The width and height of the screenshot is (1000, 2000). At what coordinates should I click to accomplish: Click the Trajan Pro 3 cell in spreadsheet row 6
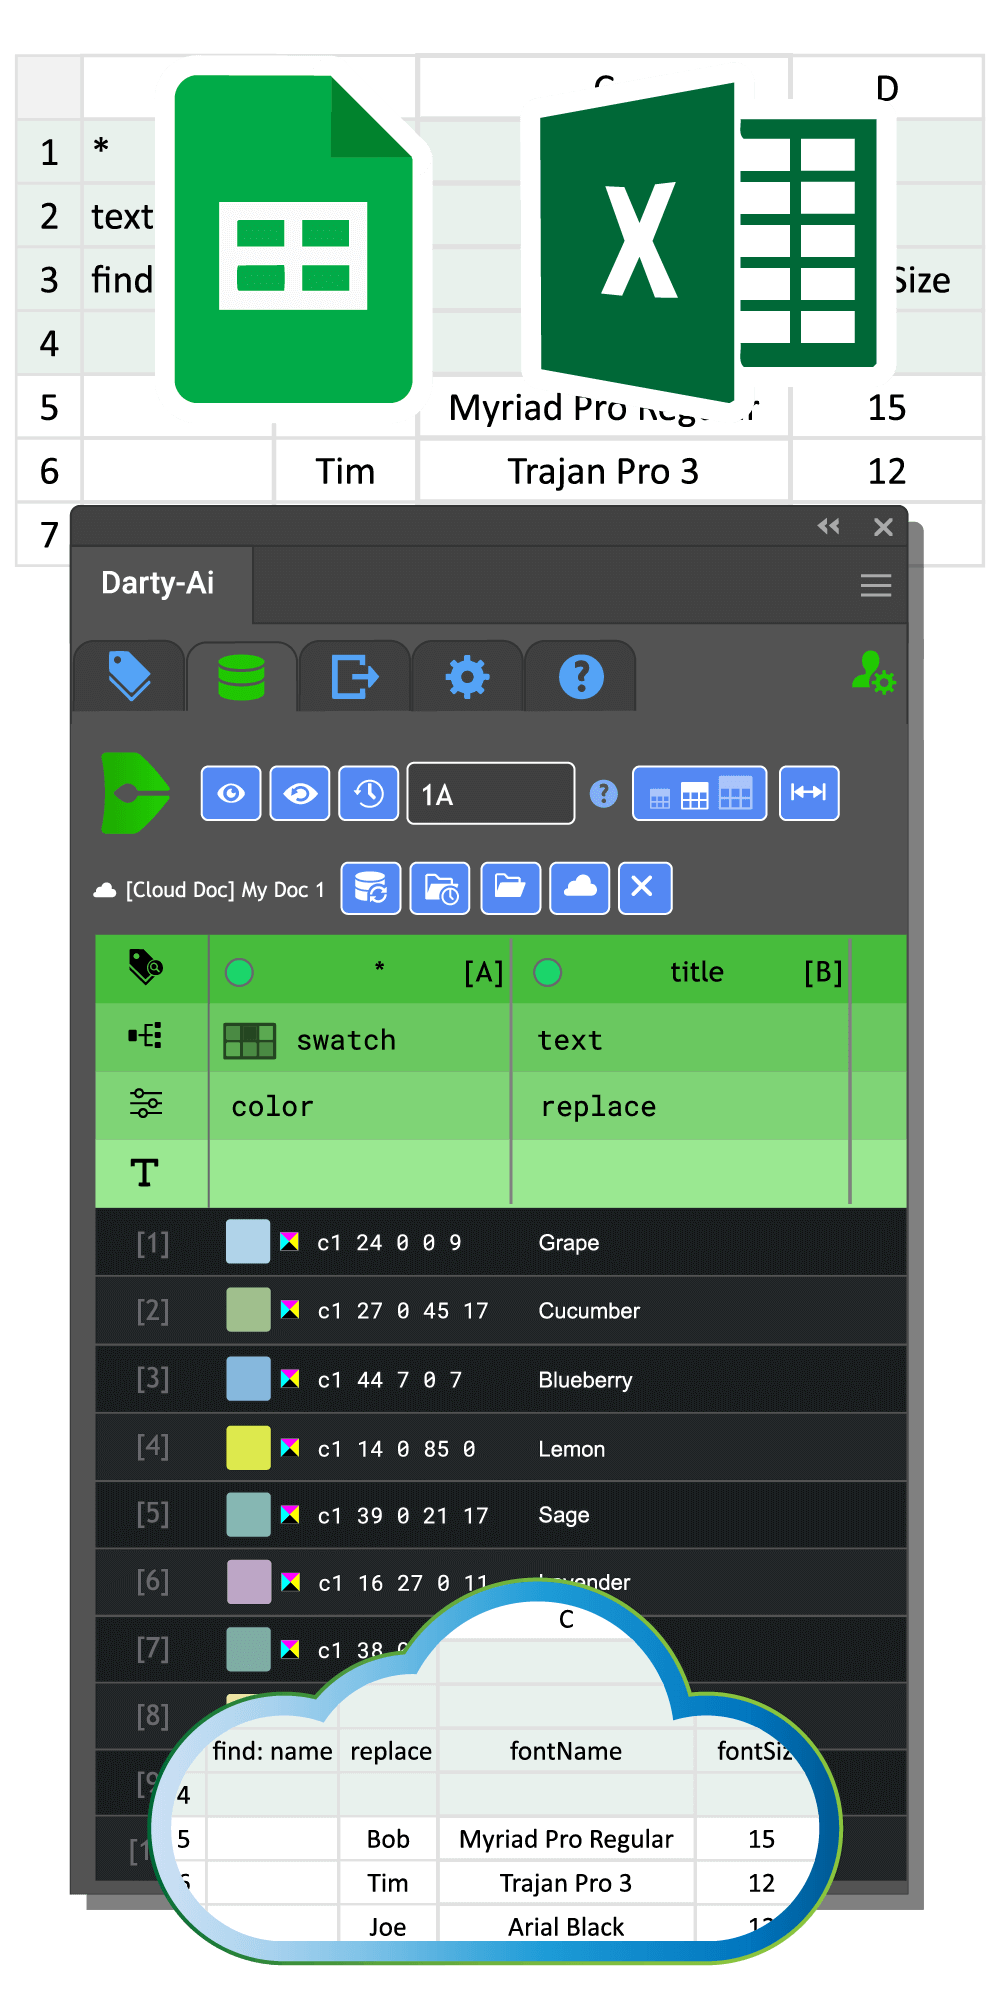click(603, 471)
